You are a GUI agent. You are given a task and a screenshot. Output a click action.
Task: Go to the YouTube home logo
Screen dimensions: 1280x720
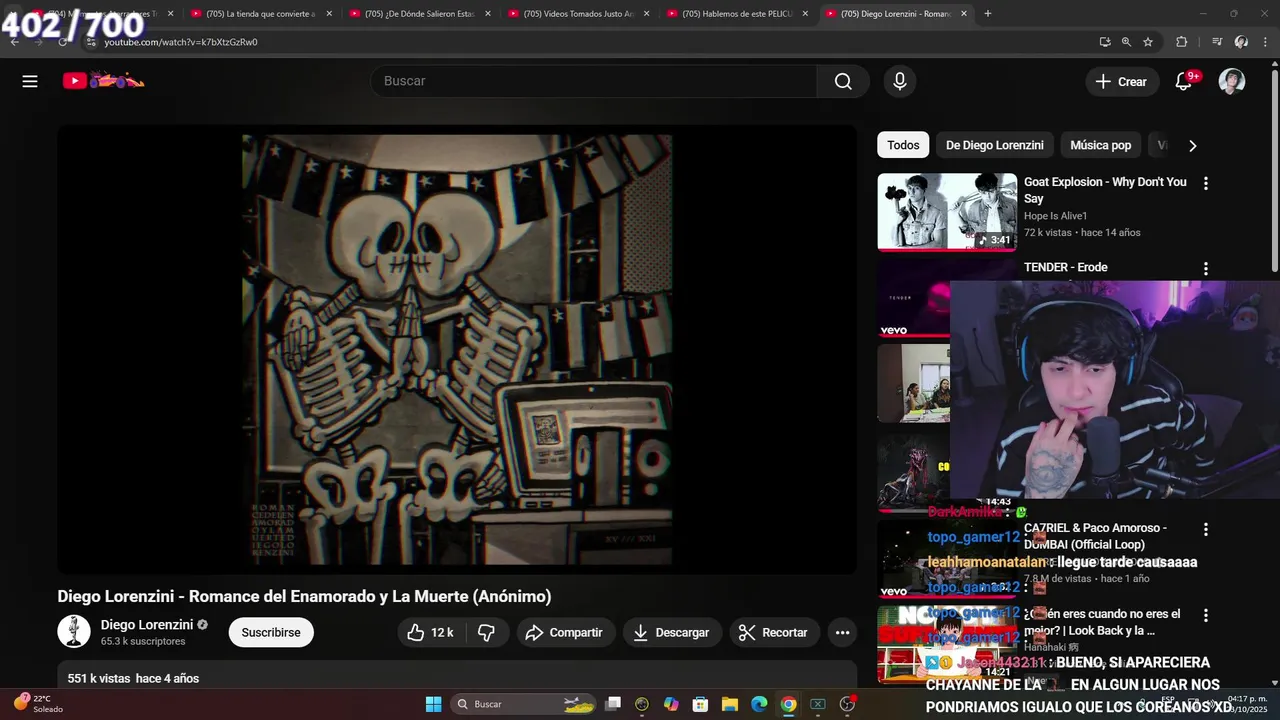[x=104, y=81]
